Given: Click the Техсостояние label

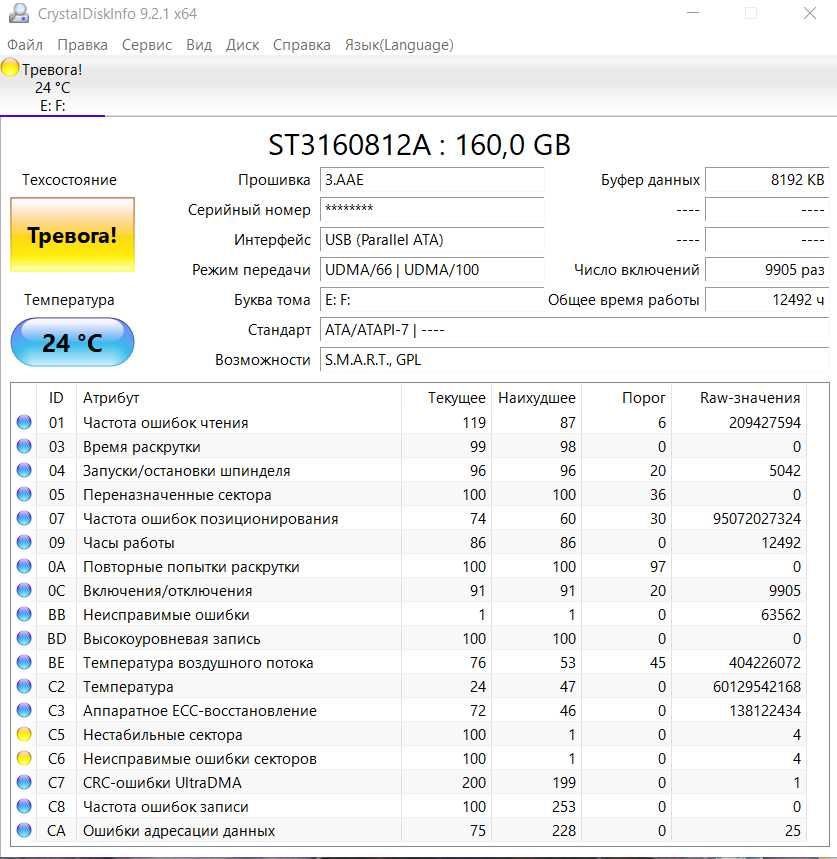Looking at the screenshot, I should coord(70,180).
